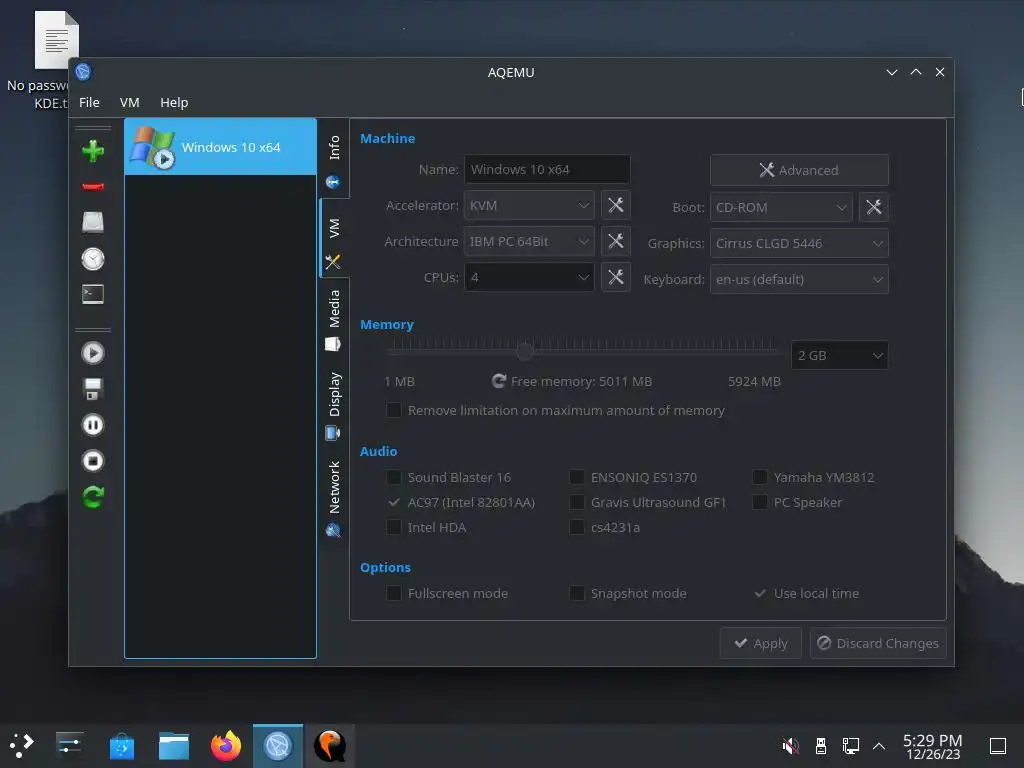Enable PC Speaker audio
The width and height of the screenshot is (1024, 768).
pos(760,502)
